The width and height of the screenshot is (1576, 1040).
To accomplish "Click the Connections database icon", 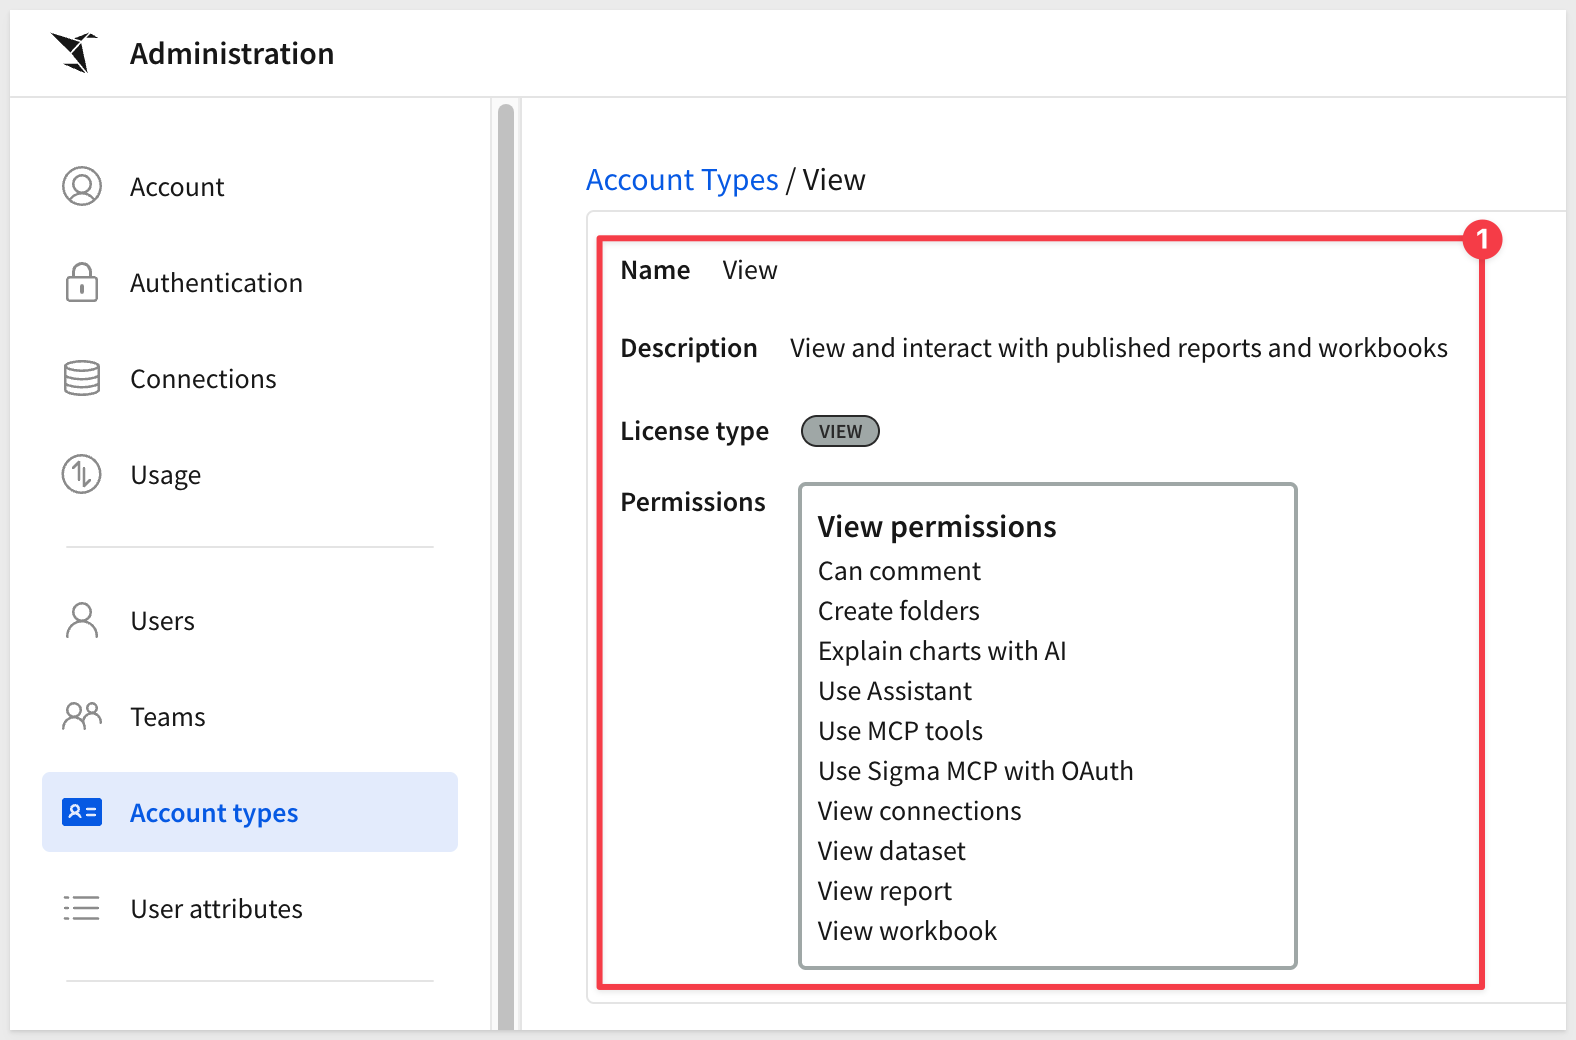I will (x=82, y=378).
